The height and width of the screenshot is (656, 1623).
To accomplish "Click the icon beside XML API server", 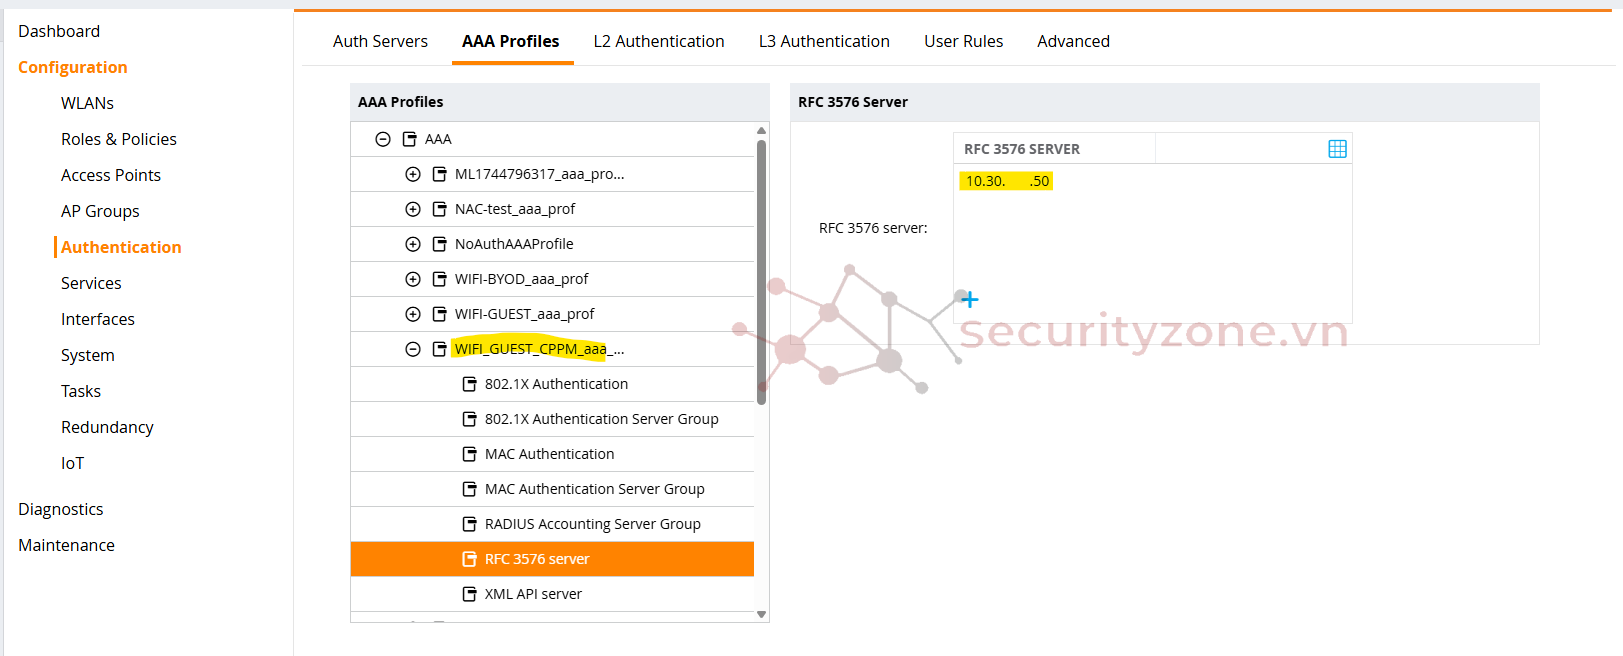I will click(469, 594).
